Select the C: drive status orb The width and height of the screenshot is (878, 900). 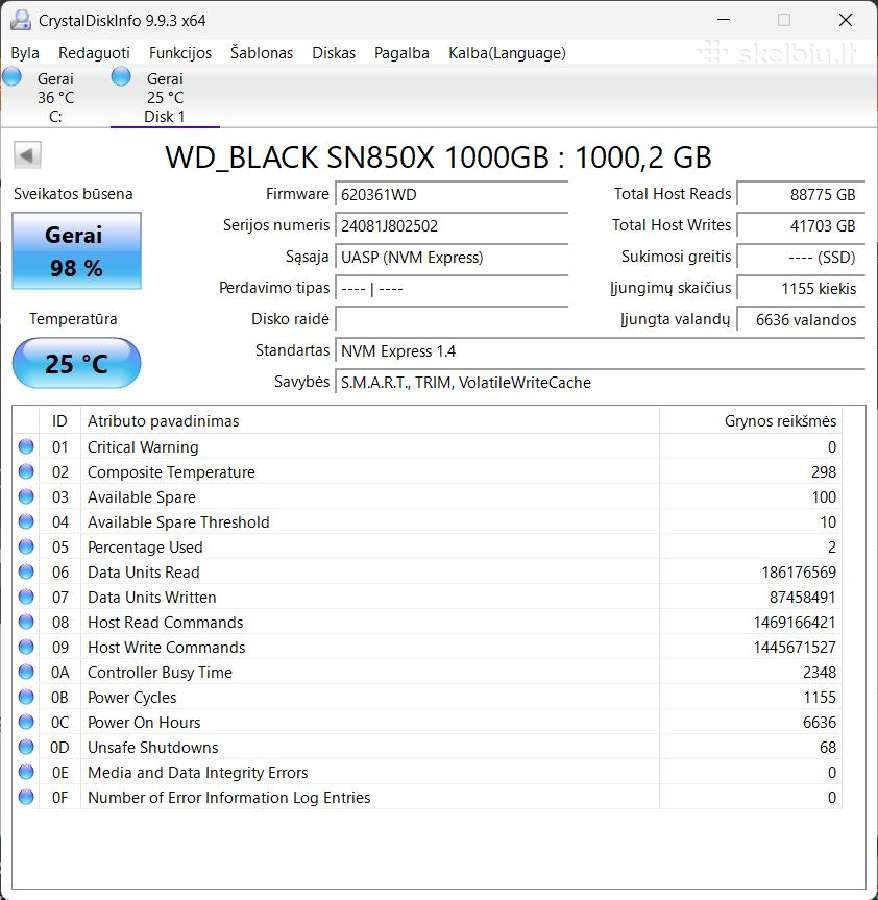click(11, 76)
